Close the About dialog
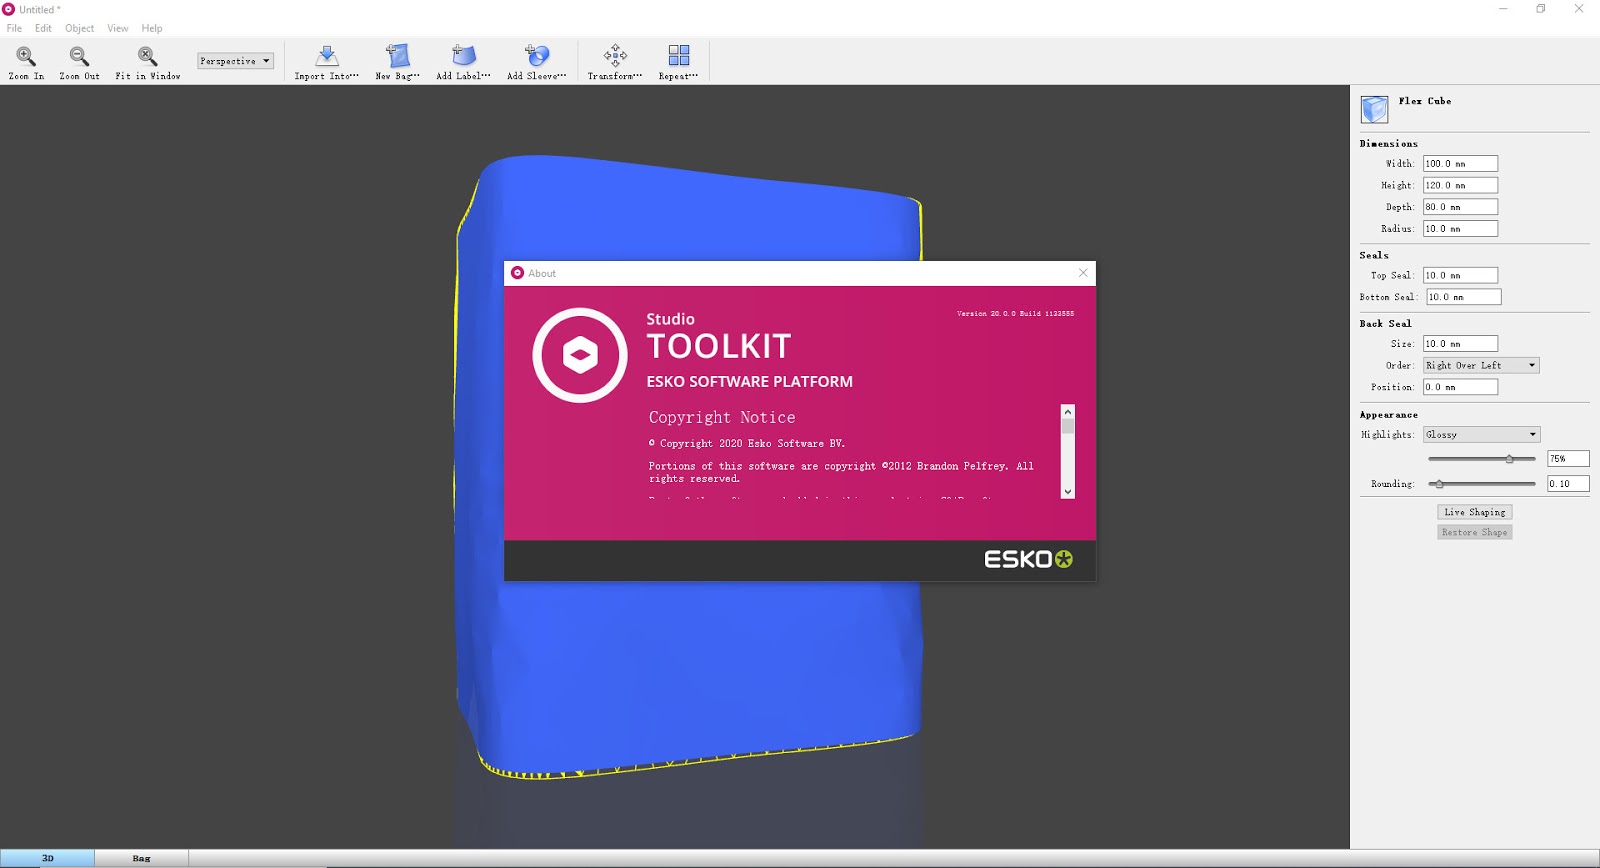This screenshot has width=1600, height=868. (x=1083, y=273)
